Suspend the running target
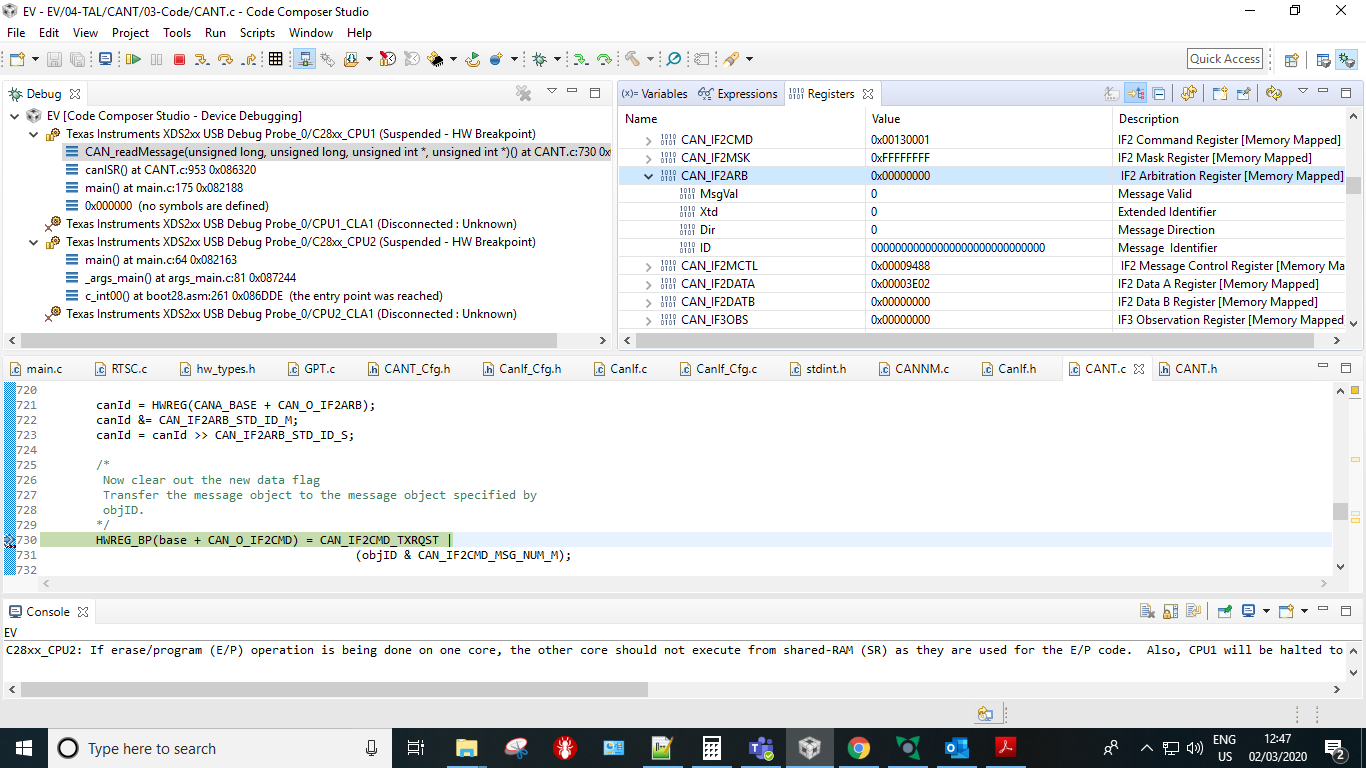 coord(157,59)
